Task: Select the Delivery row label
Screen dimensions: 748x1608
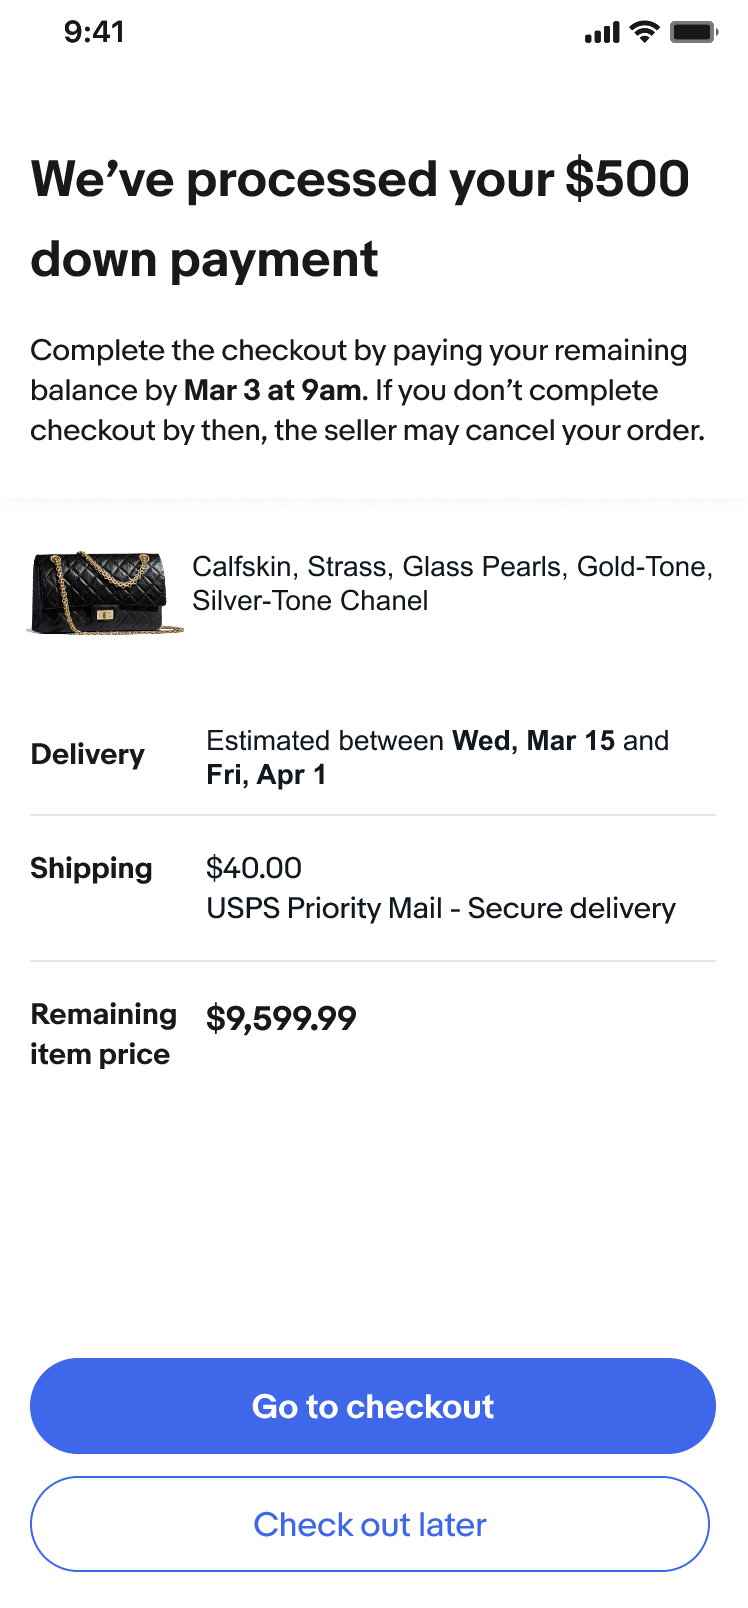Action: point(88,754)
